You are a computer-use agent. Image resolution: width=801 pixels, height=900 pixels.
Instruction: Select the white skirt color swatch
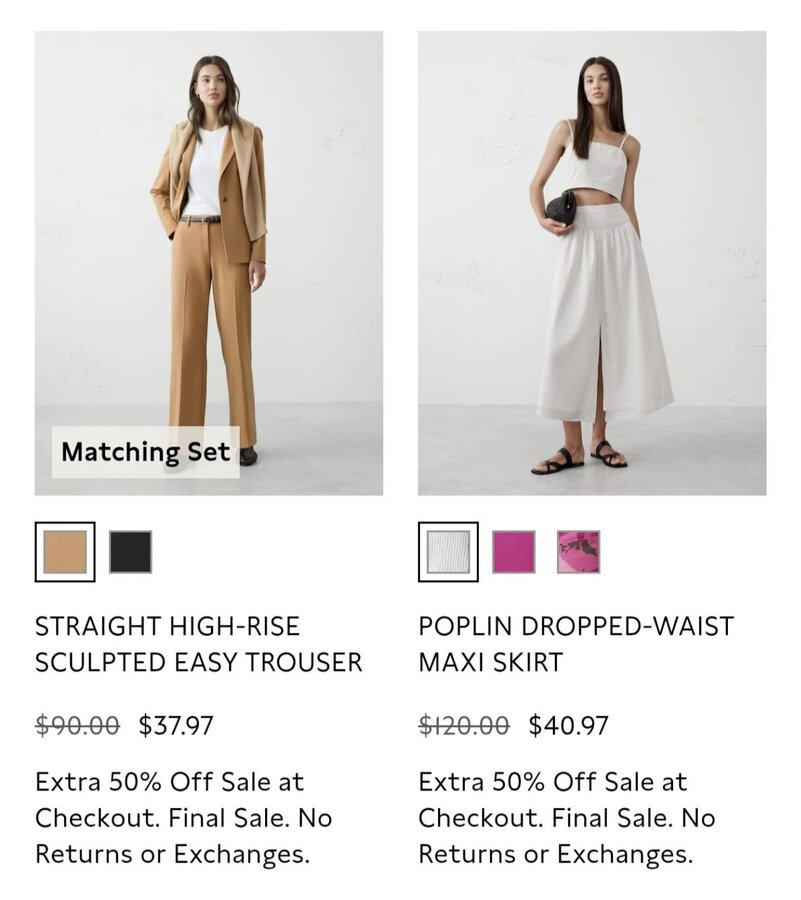[448, 552]
